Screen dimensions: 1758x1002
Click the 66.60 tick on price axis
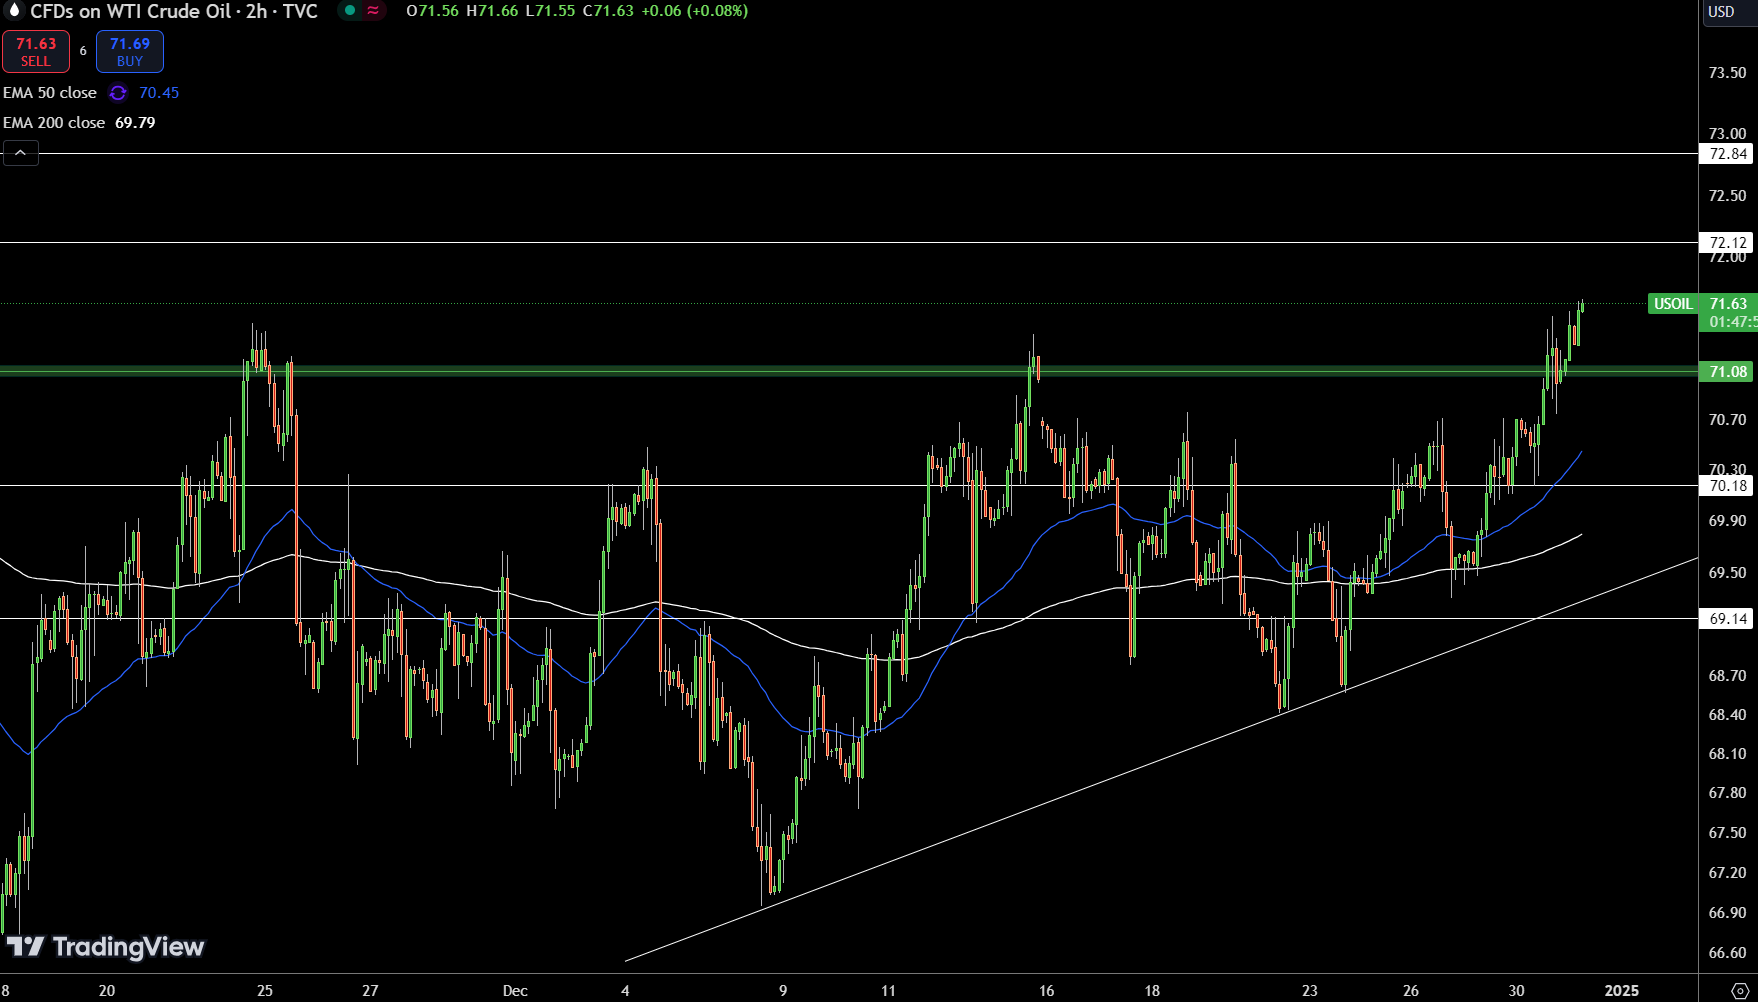(x=1727, y=953)
